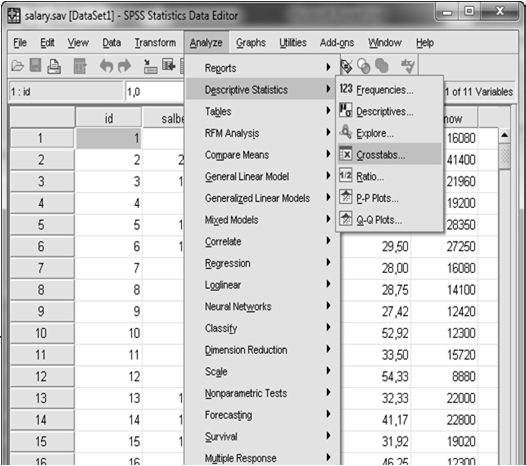The height and width of the screenshot is (466, 526).
Task: Expand the Generalized Linear Models submenu
Action: tap(261, 198)
